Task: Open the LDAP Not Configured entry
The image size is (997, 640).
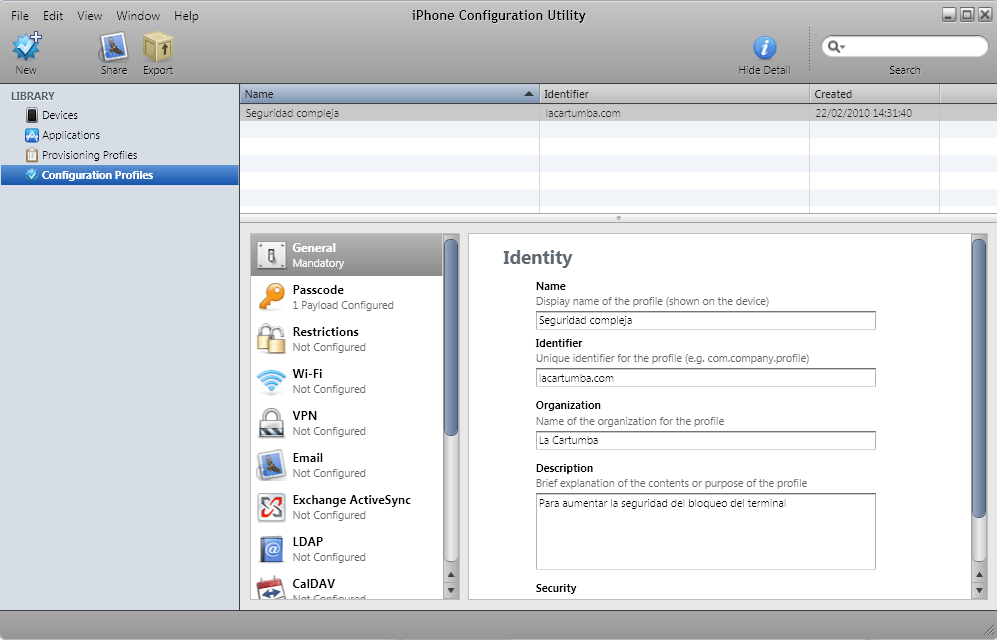Action: 347,549
